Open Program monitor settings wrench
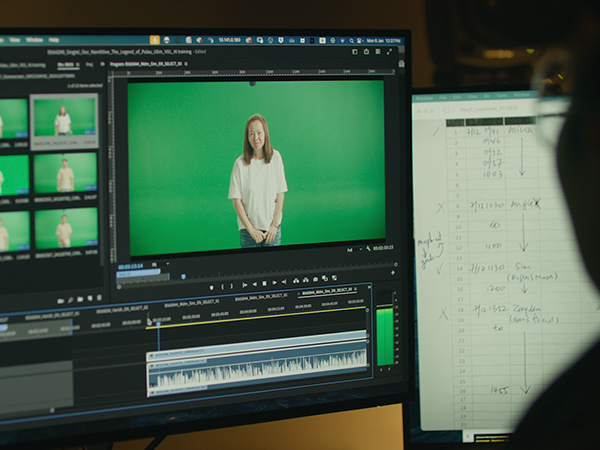This screenshot has width=600, height=450. tap(368, 249)
